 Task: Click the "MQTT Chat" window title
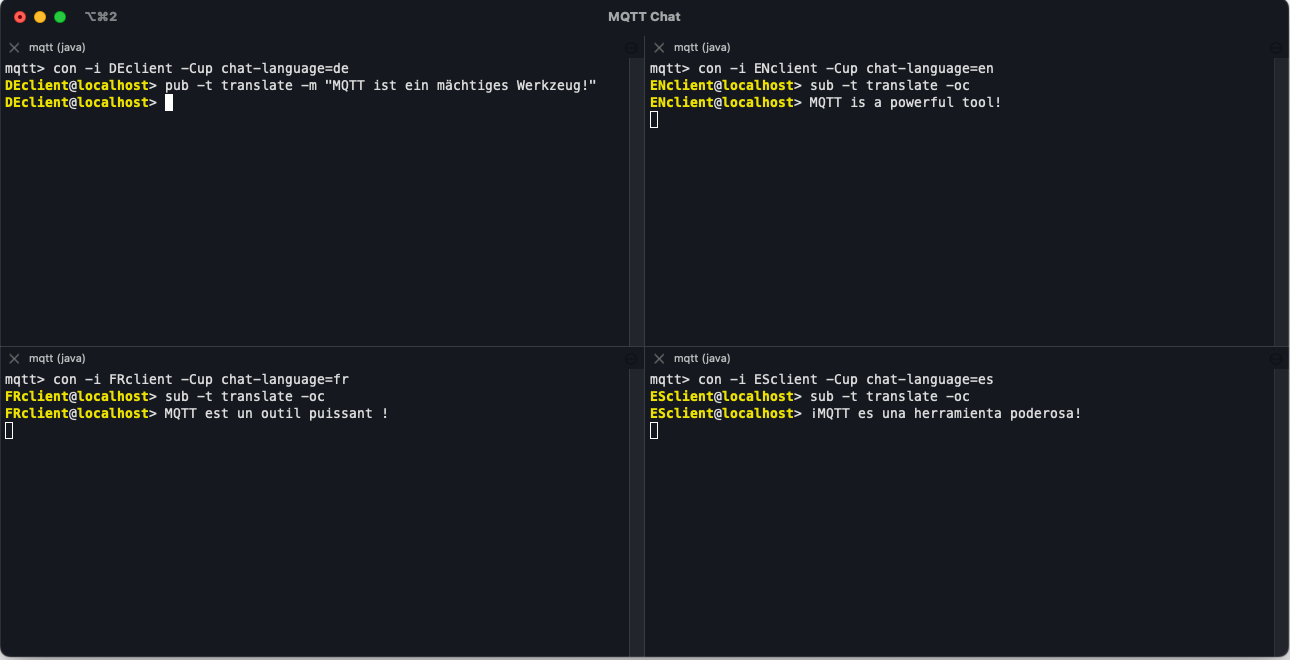tap(644, 17)
